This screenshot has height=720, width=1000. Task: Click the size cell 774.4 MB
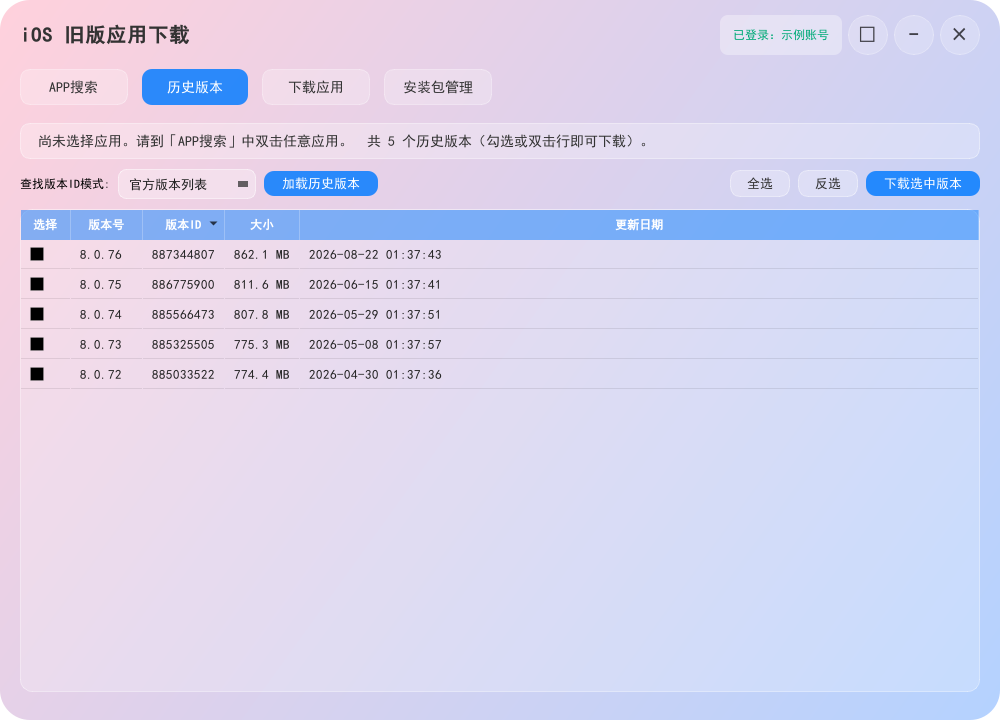click(x=261, y=375)
